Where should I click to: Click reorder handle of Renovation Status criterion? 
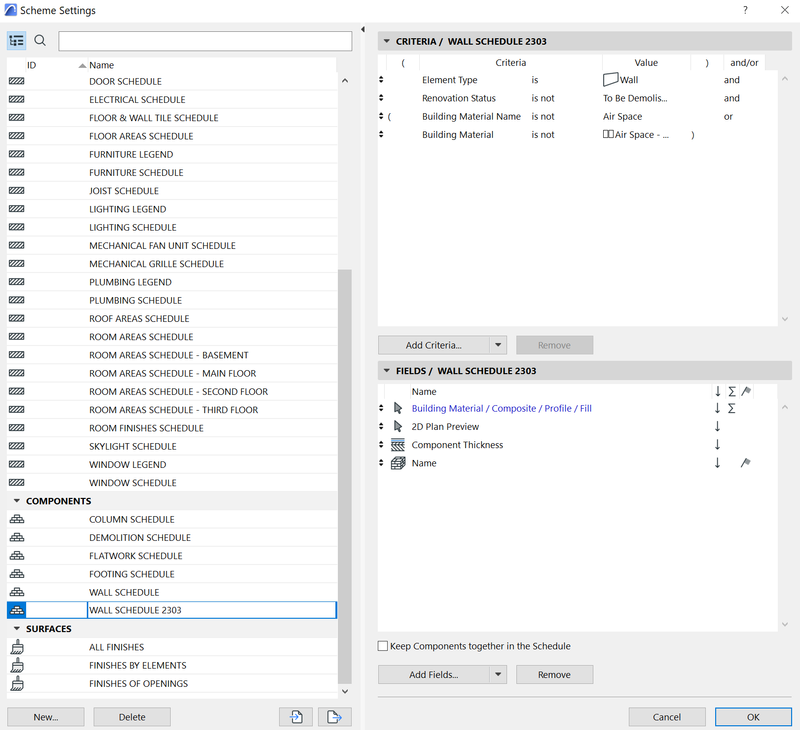pyautogui.click(x=381, y=98)
